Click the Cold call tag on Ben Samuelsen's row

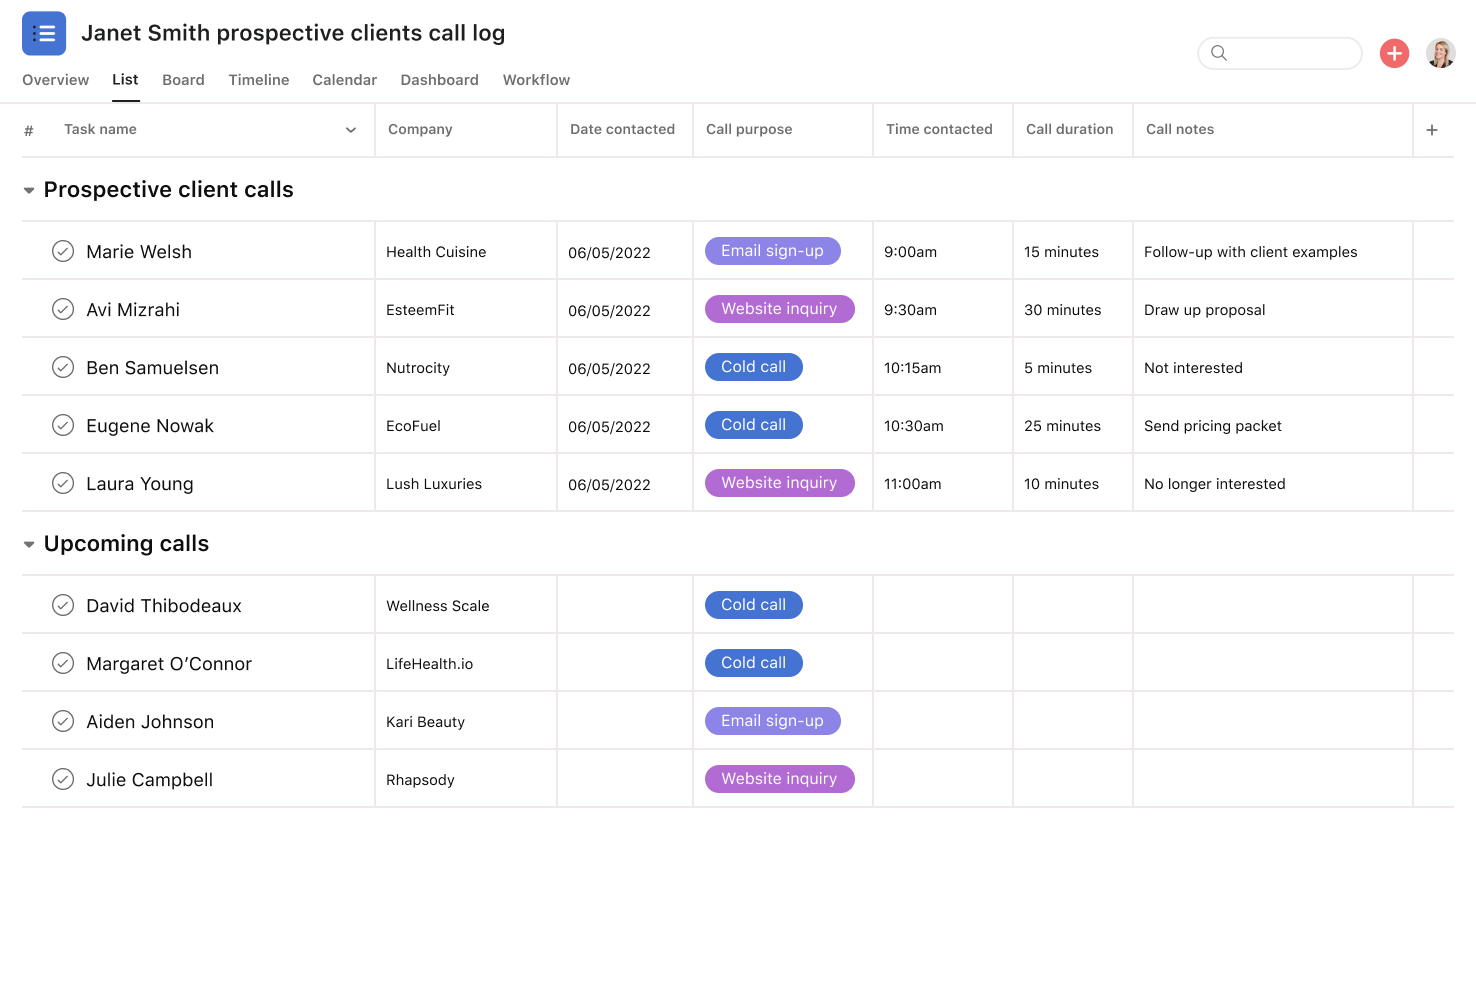753,366
